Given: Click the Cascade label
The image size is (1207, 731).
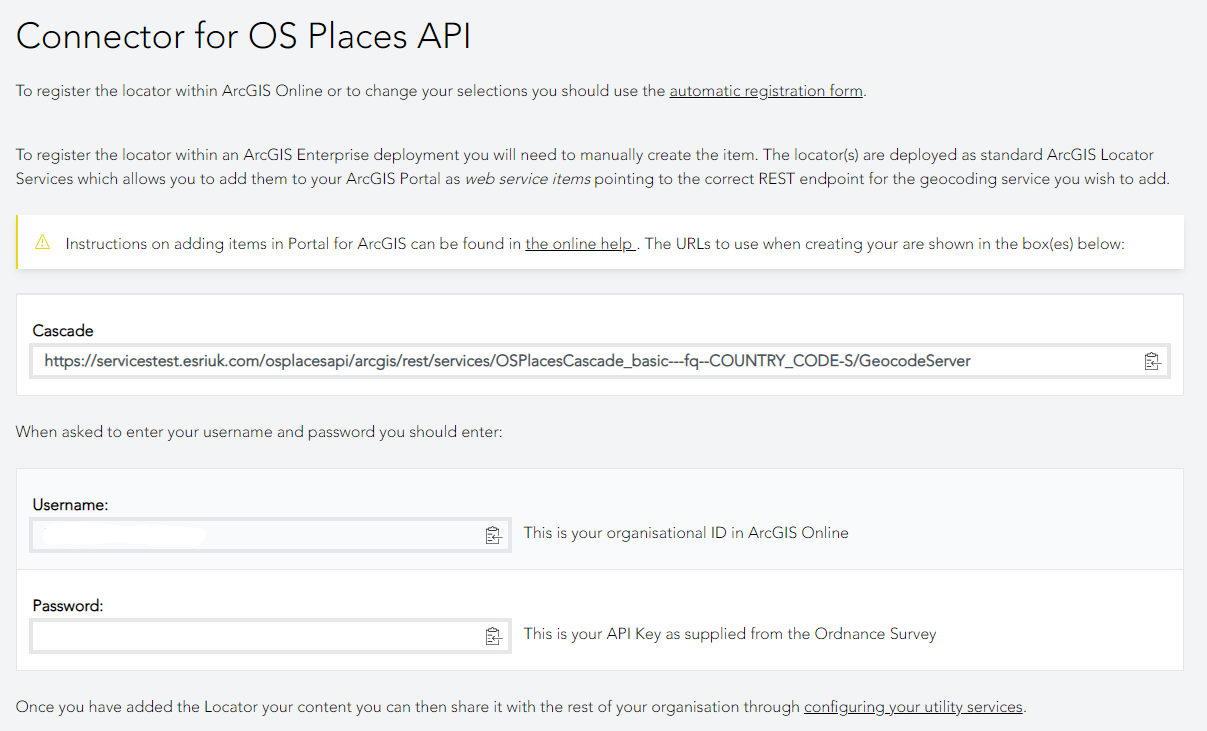Looking at the screenshot, I should pos(63,330).
